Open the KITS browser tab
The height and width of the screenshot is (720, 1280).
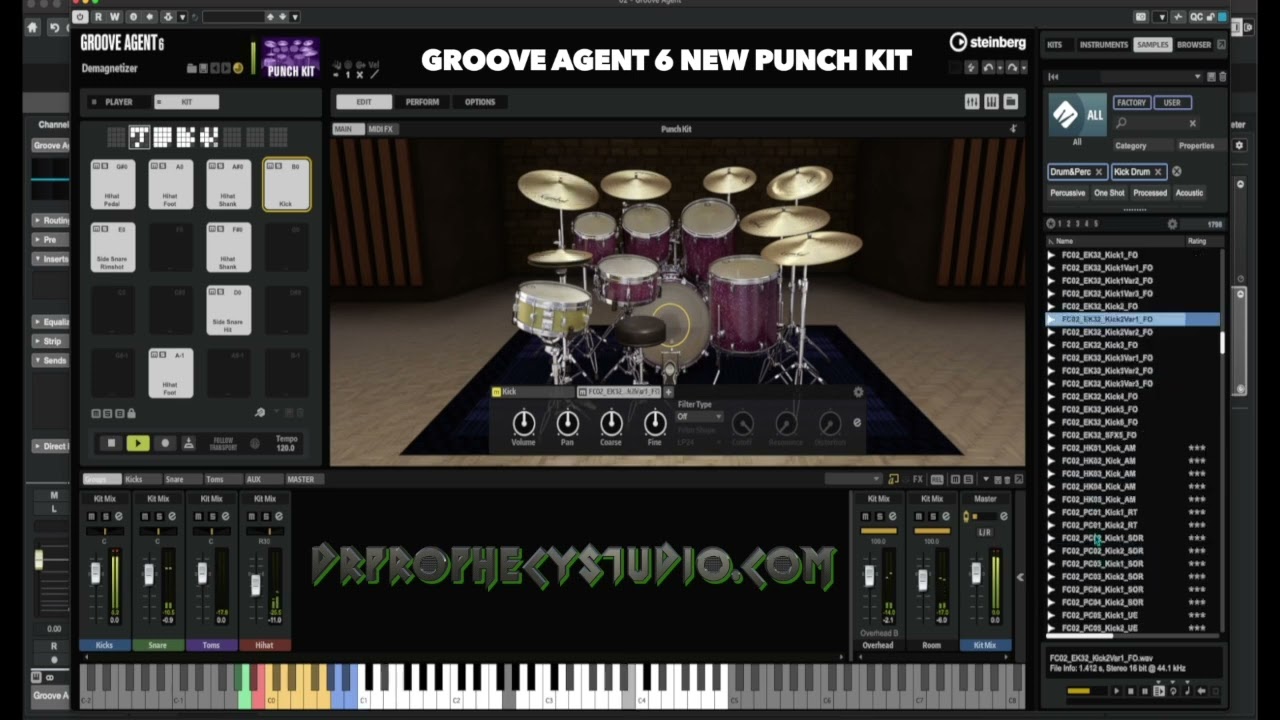(1054, 44)
